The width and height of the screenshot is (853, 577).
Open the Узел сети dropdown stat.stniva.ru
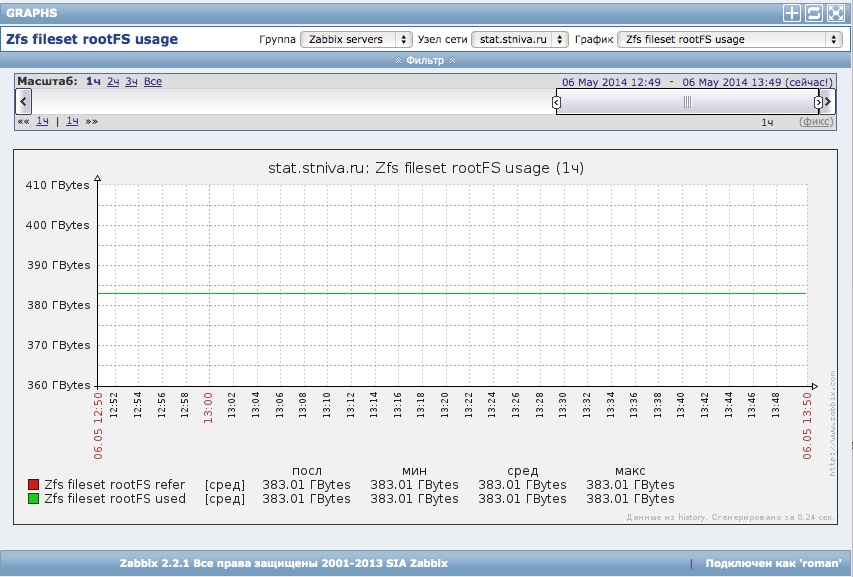519,39
